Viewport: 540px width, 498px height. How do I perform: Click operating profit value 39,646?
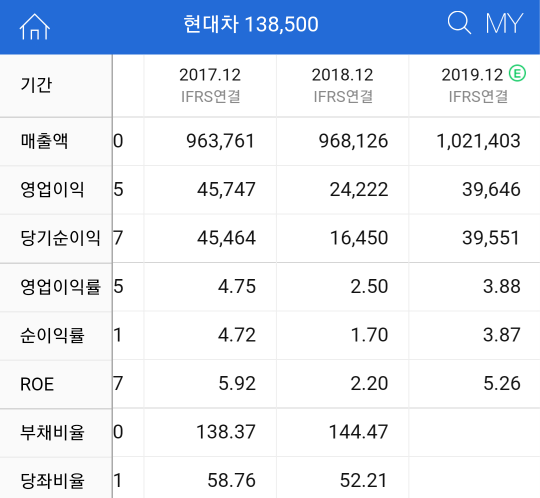click(x=491, y=189)
